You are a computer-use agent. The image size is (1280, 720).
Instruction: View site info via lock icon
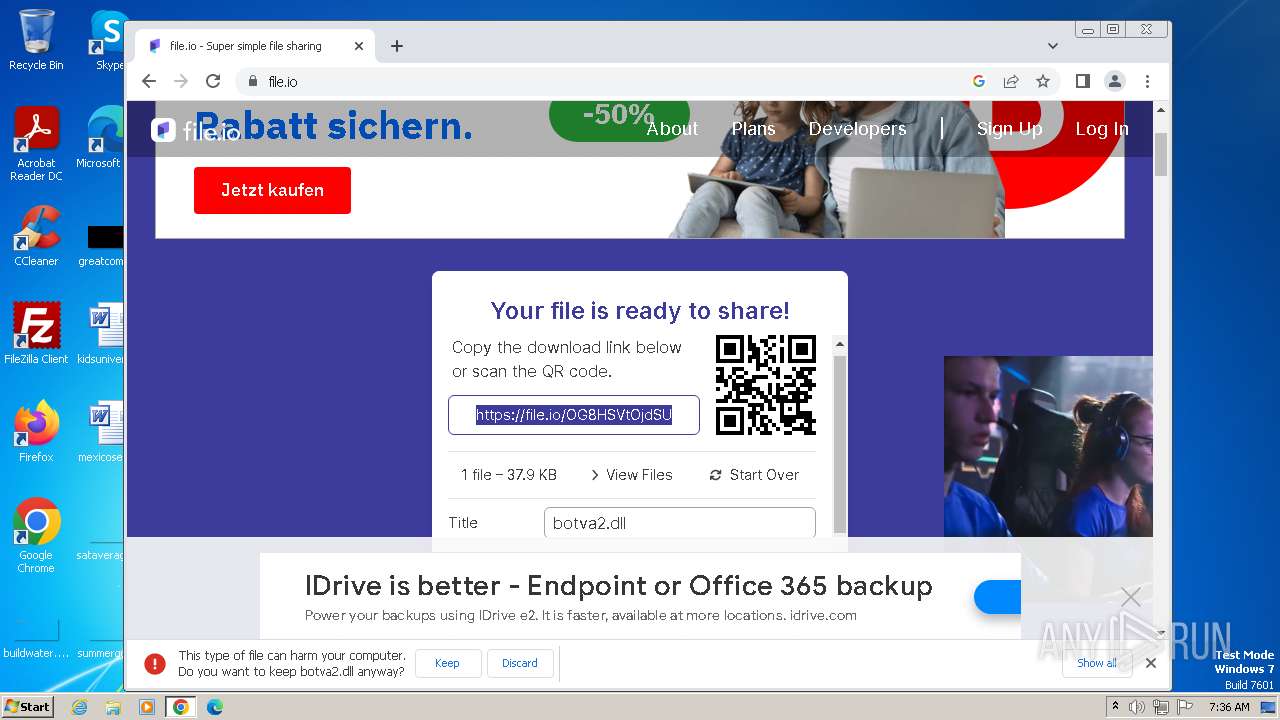point(253,81)
